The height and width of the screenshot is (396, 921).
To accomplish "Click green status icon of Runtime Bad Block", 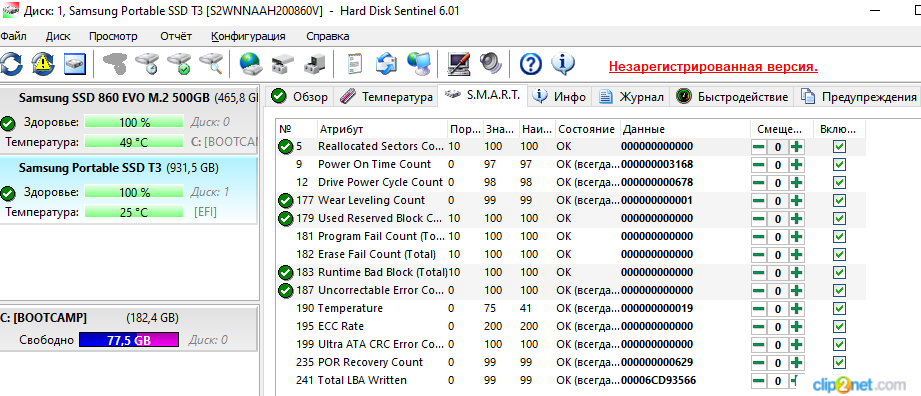I will point(285,273).
